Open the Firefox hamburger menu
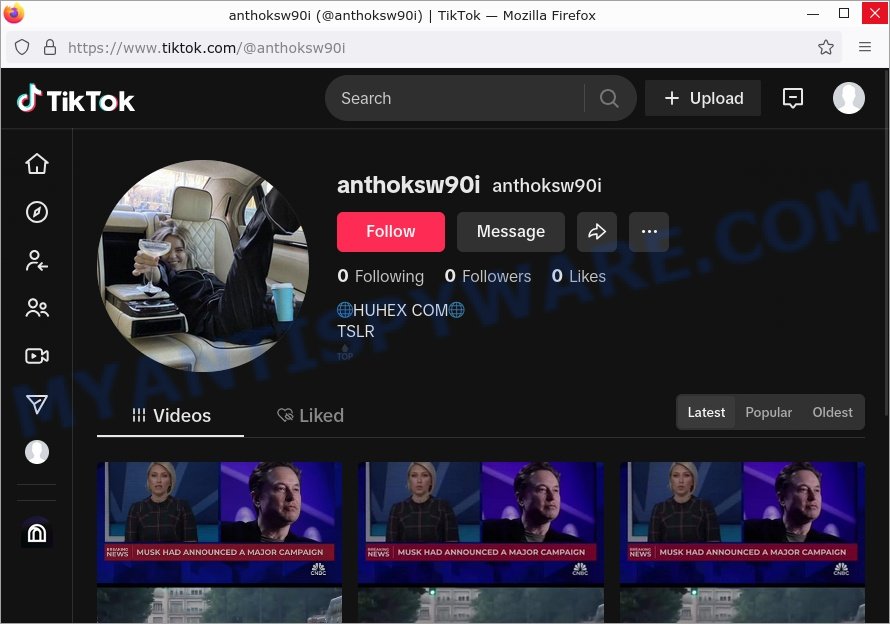The image size is (890, 624). (864, 47)
